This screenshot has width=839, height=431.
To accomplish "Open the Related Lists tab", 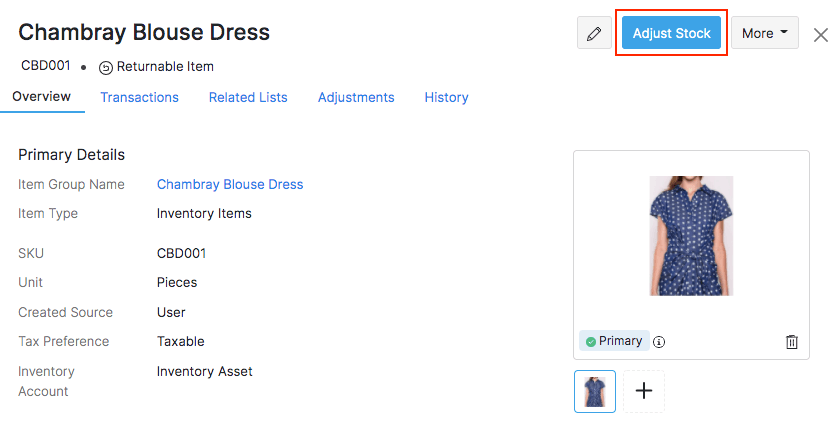I will (248, 97).
